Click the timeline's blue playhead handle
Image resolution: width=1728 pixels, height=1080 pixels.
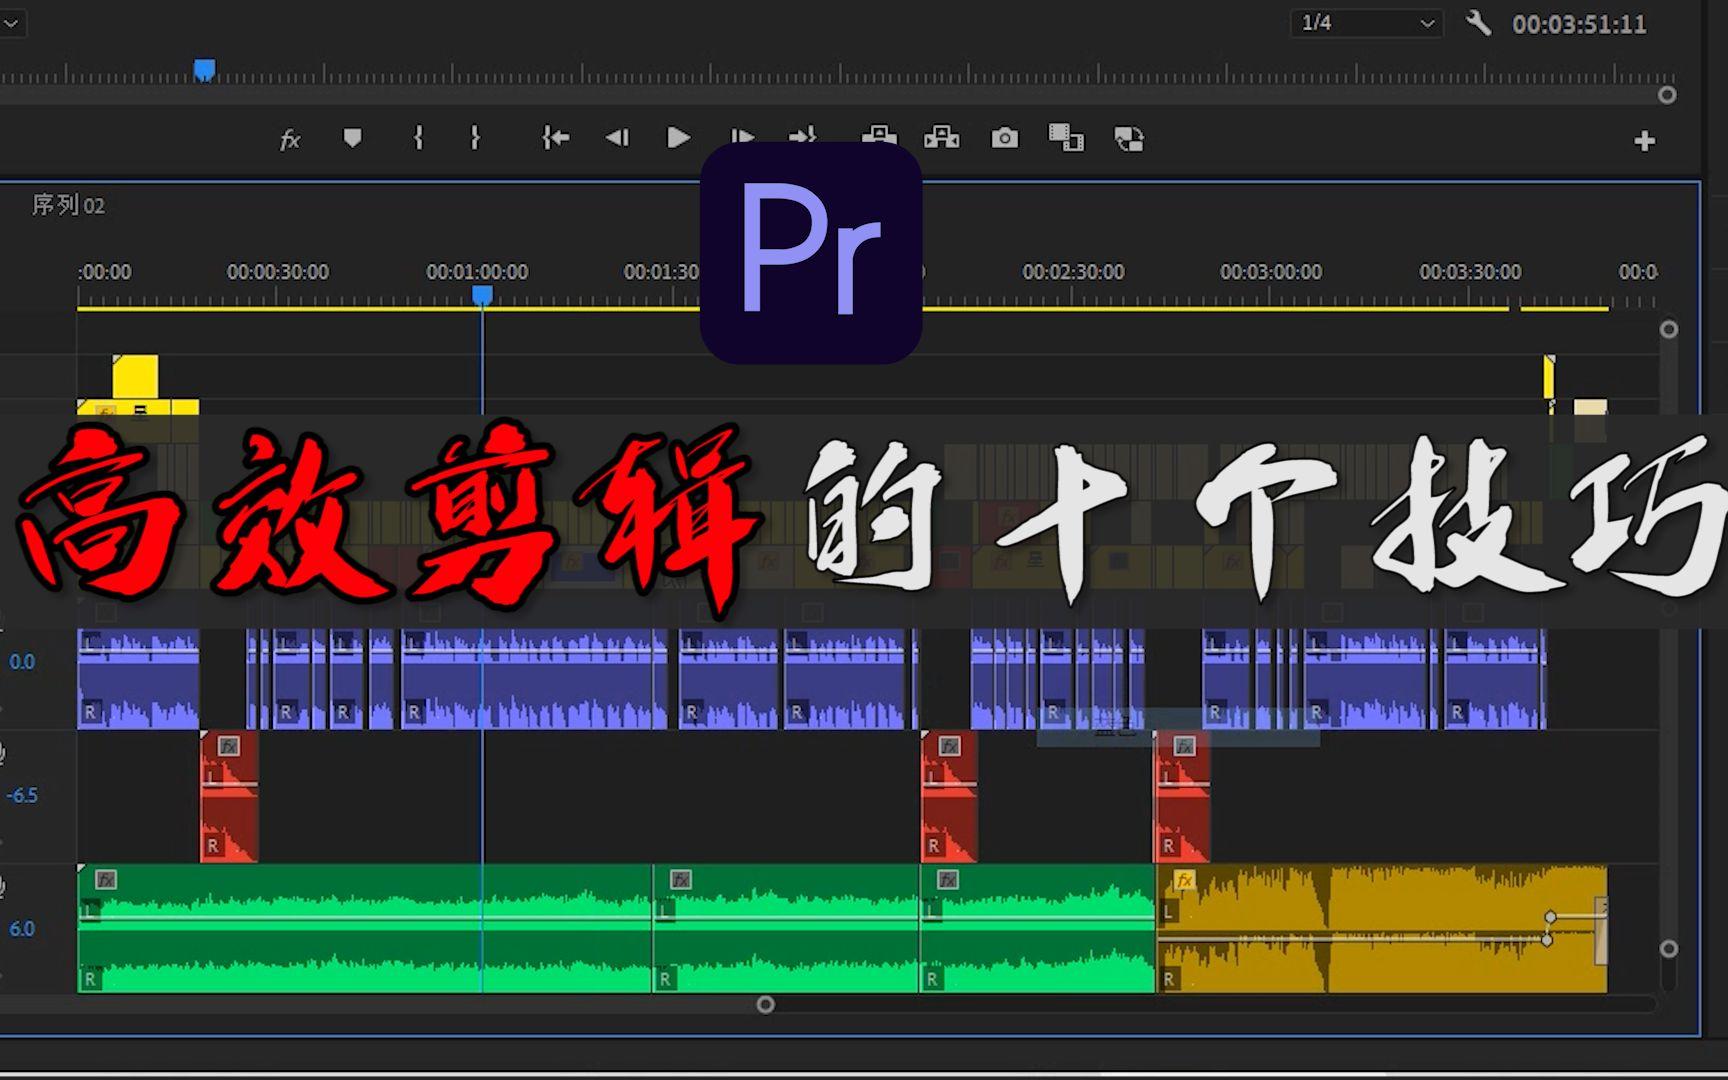[x=482, y=295]
